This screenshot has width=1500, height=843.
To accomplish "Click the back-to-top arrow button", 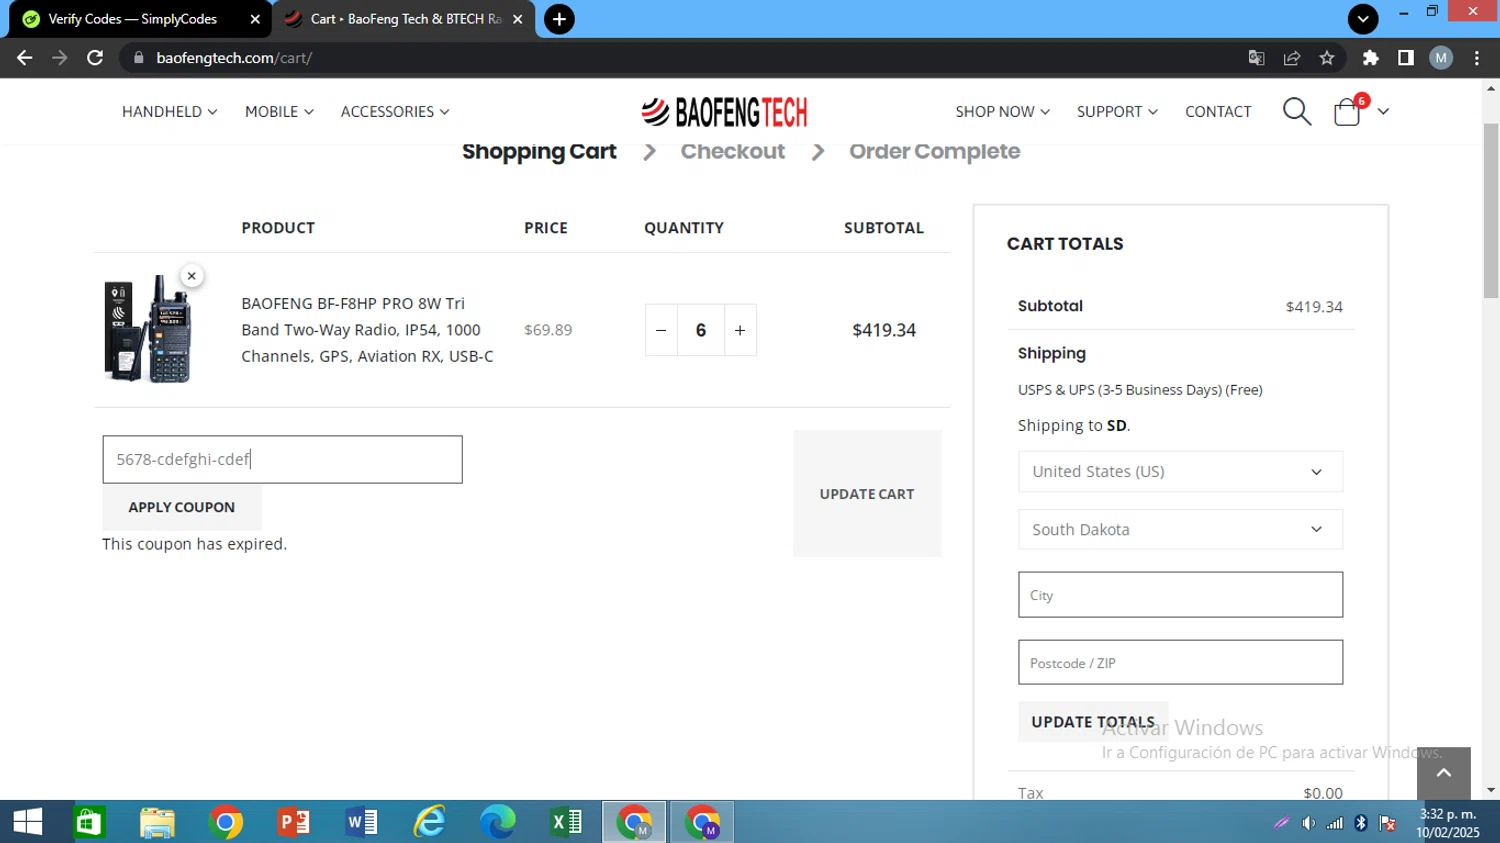I will 1444,773.
